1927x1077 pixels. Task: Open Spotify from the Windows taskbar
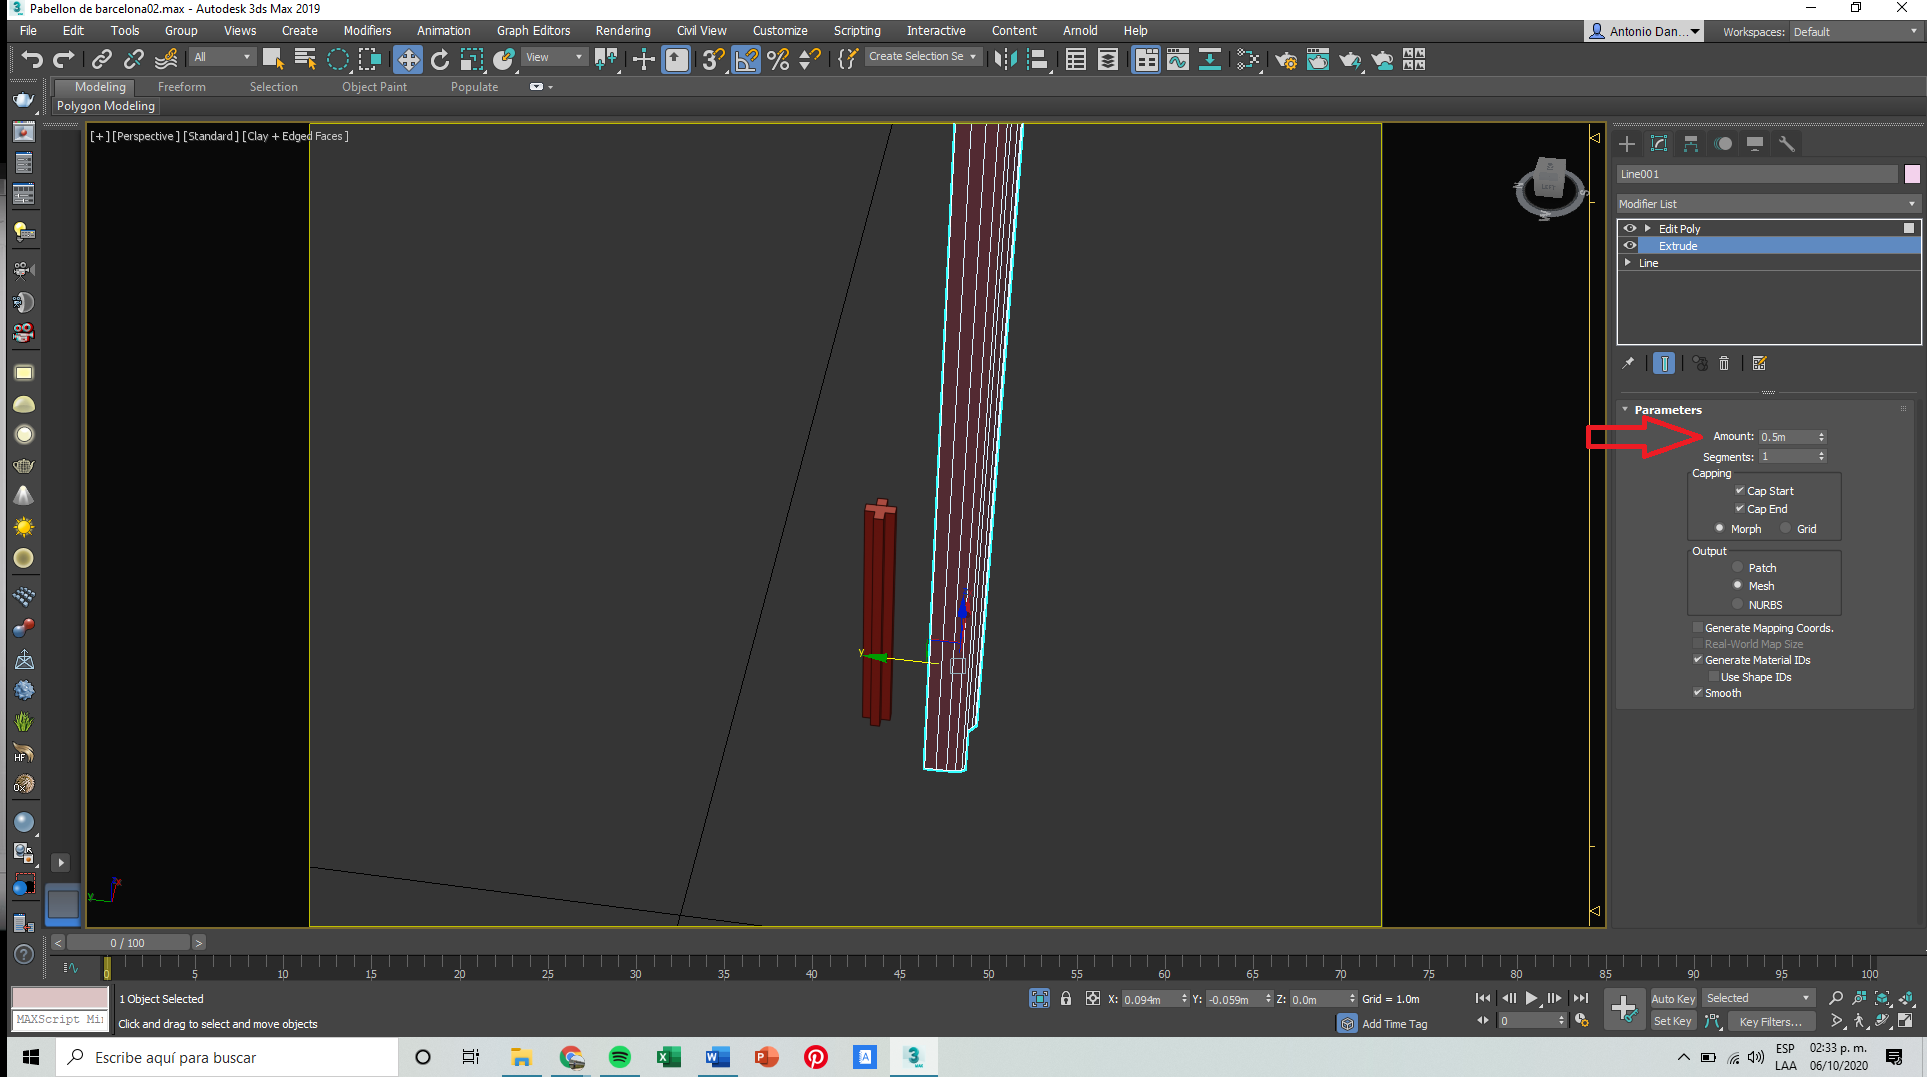[x=620, y=1057]
